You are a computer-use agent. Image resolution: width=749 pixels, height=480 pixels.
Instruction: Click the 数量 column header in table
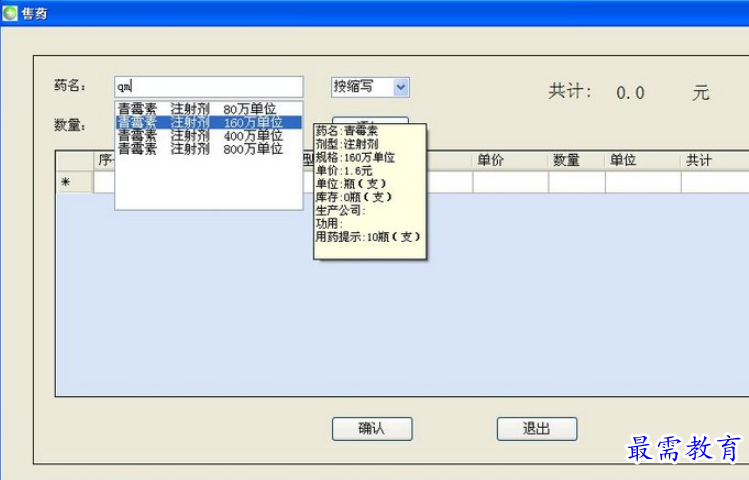(577, 160)
